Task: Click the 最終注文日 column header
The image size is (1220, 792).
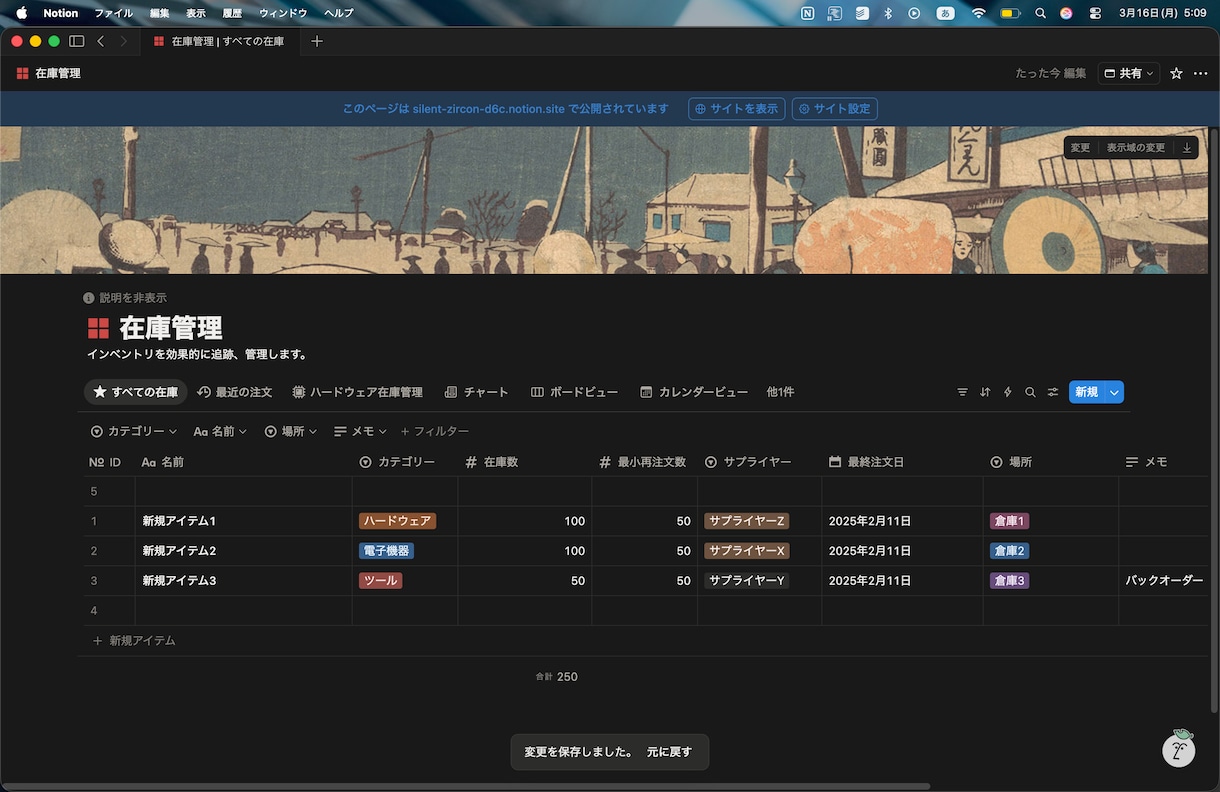Action: (902, 462)
